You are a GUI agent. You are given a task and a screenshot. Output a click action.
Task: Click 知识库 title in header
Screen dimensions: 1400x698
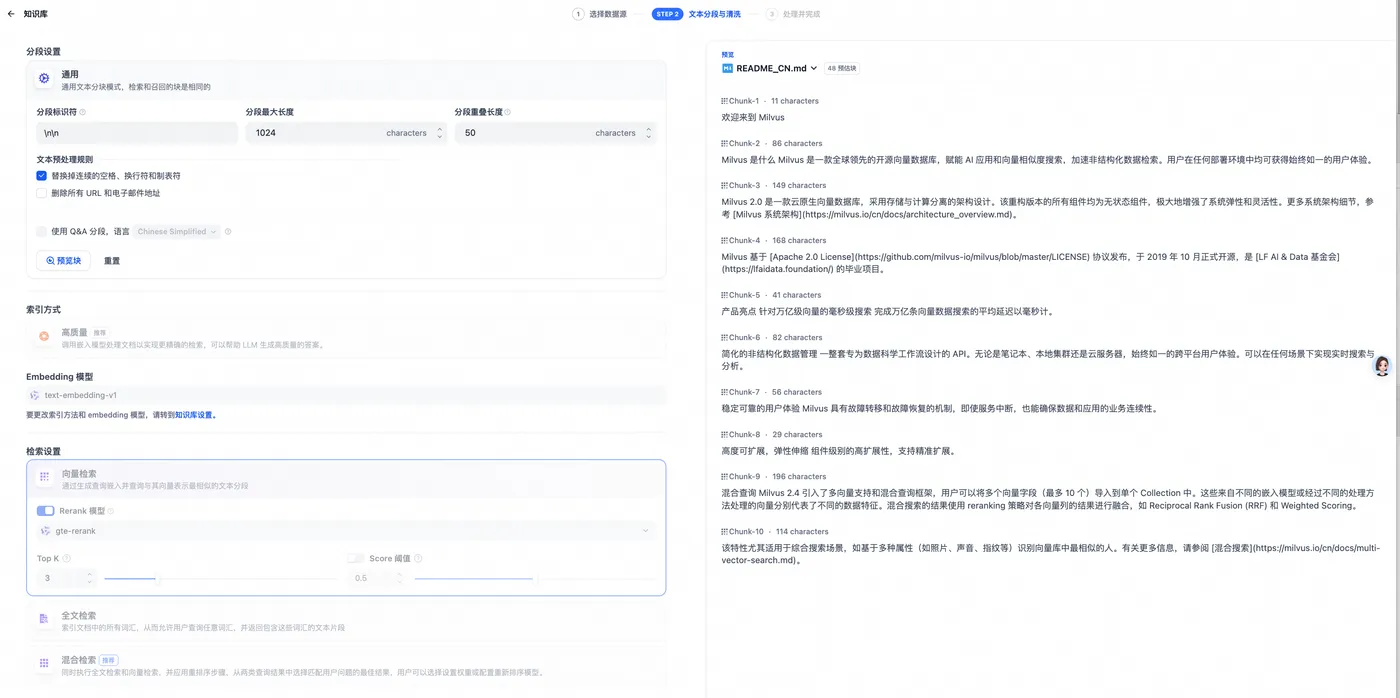point(35,14)
